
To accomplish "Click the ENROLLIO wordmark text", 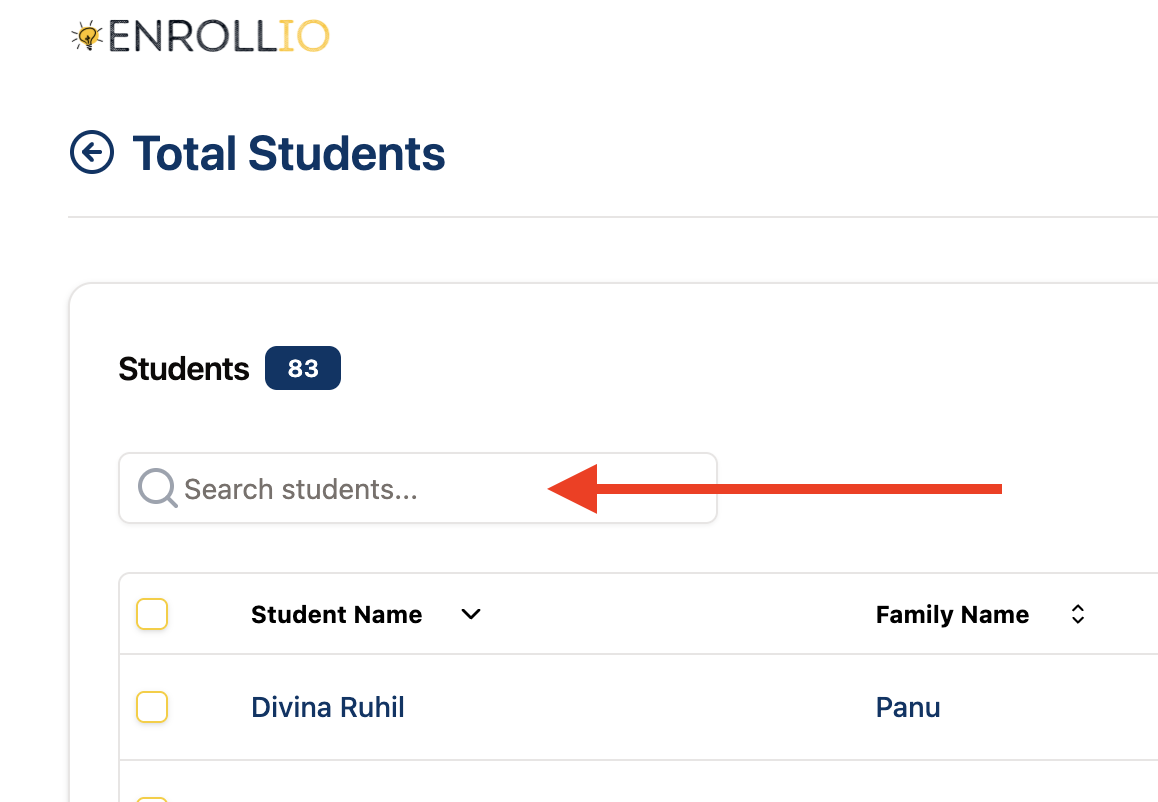I will pos(219,36).
